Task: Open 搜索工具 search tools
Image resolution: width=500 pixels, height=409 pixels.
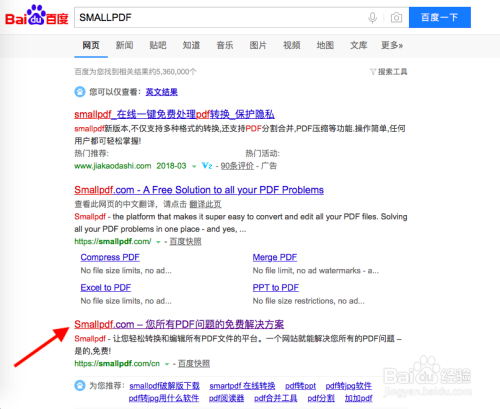Action: click(x=392, y=72)
